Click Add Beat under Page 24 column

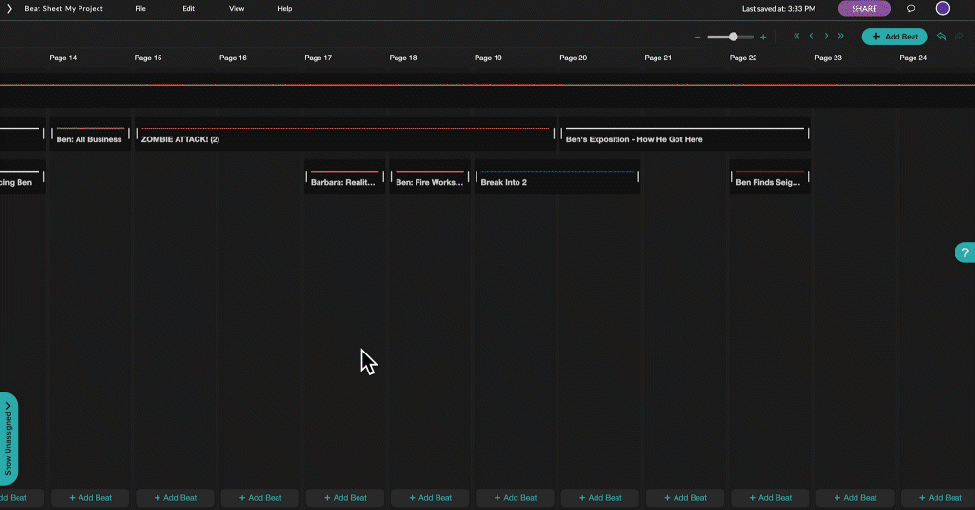click(x=938, y=498)
